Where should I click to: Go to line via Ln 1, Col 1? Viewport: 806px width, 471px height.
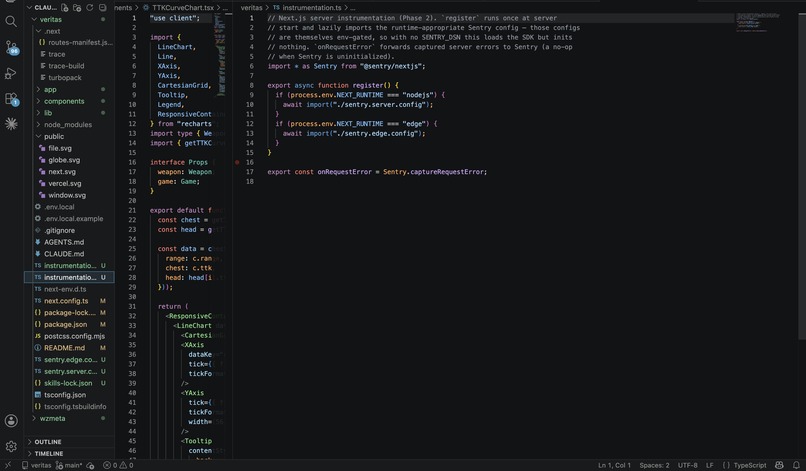point(614,465)
